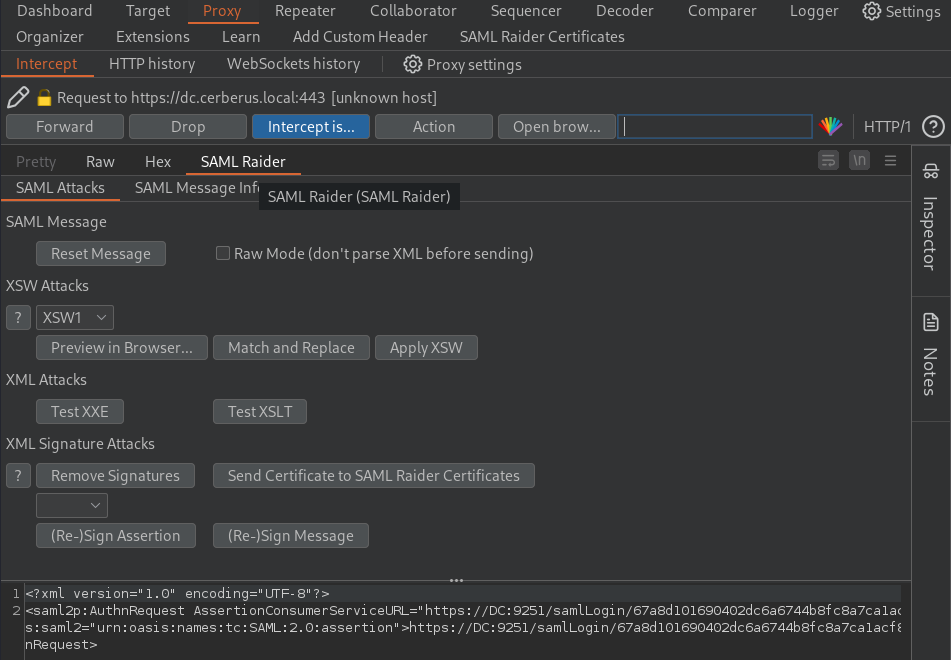
Task: Switch the message view to Raw
Action: coord(100,161)
